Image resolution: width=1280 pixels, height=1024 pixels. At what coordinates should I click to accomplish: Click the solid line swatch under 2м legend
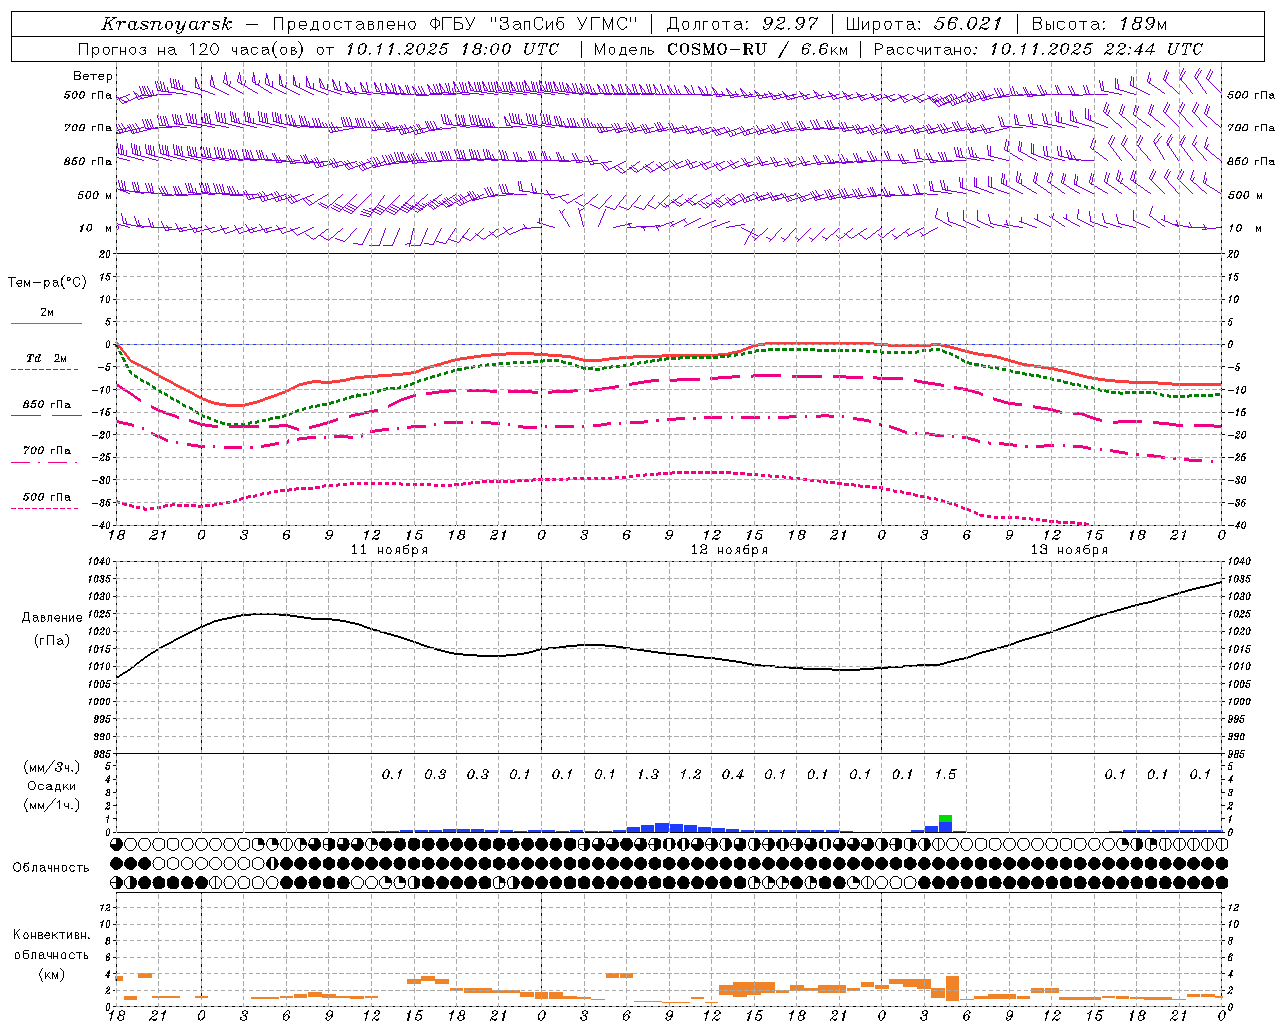[x=46, y=323]
